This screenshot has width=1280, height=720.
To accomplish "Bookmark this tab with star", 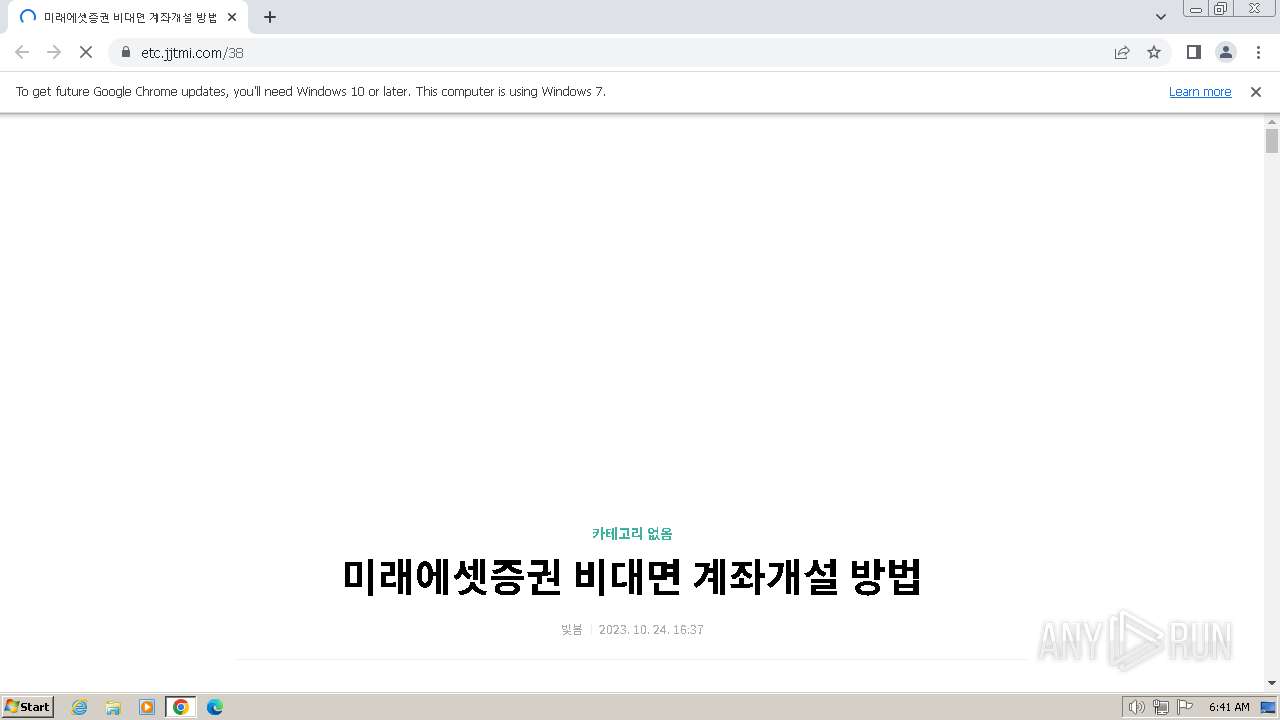I will tap(1154, 52).
